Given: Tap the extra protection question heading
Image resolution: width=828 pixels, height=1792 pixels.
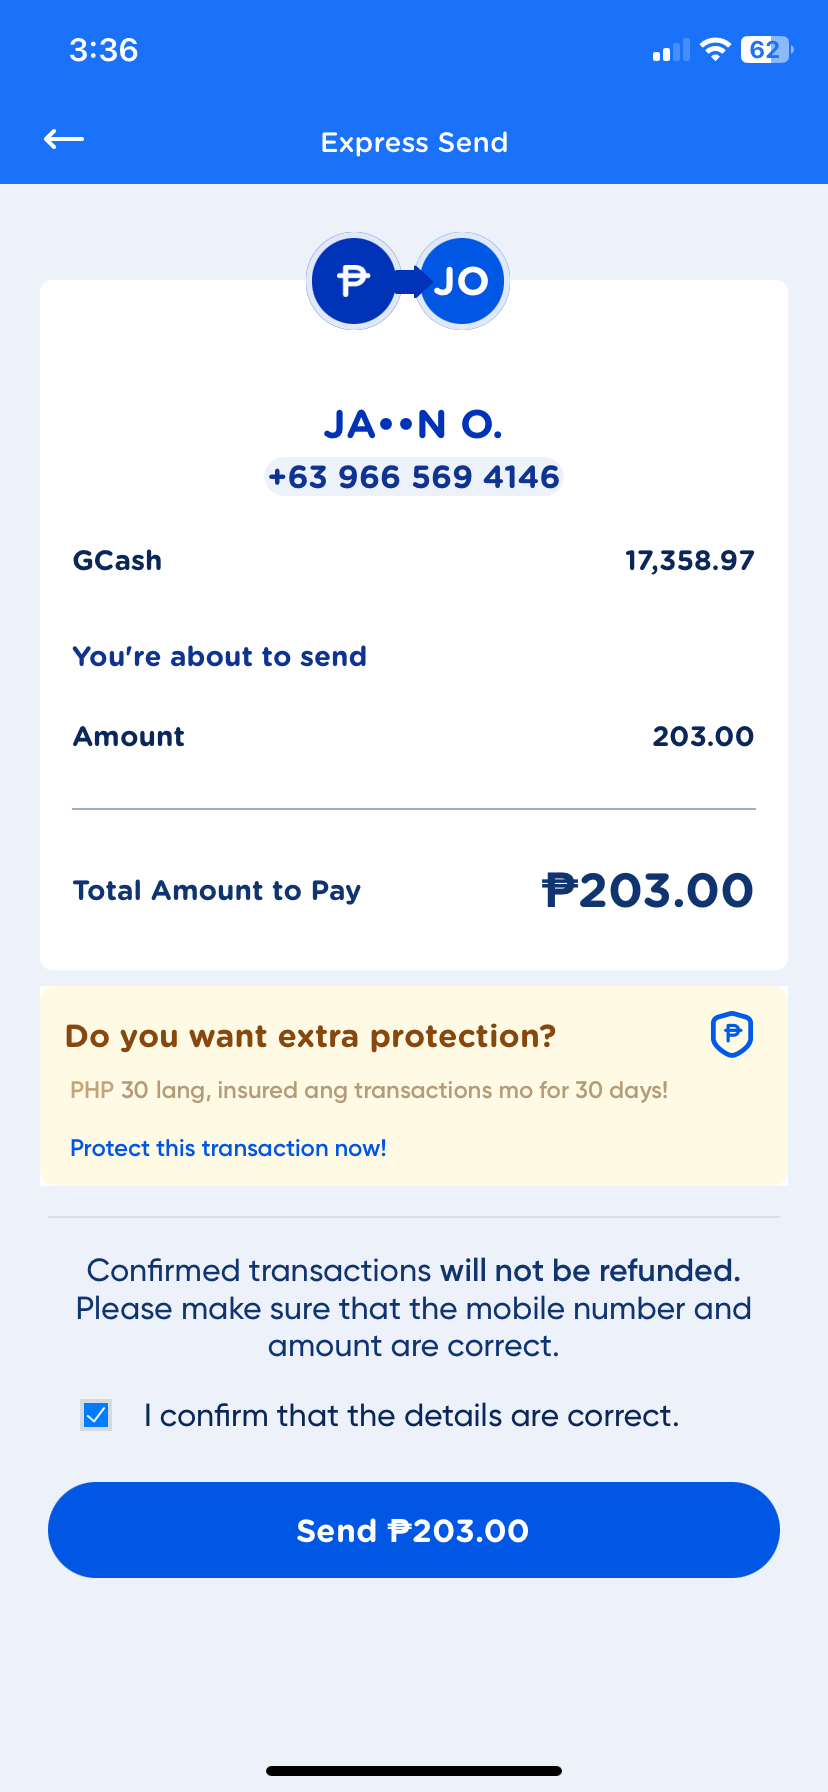Looking at the screenshot, I should click(310, 1036).
